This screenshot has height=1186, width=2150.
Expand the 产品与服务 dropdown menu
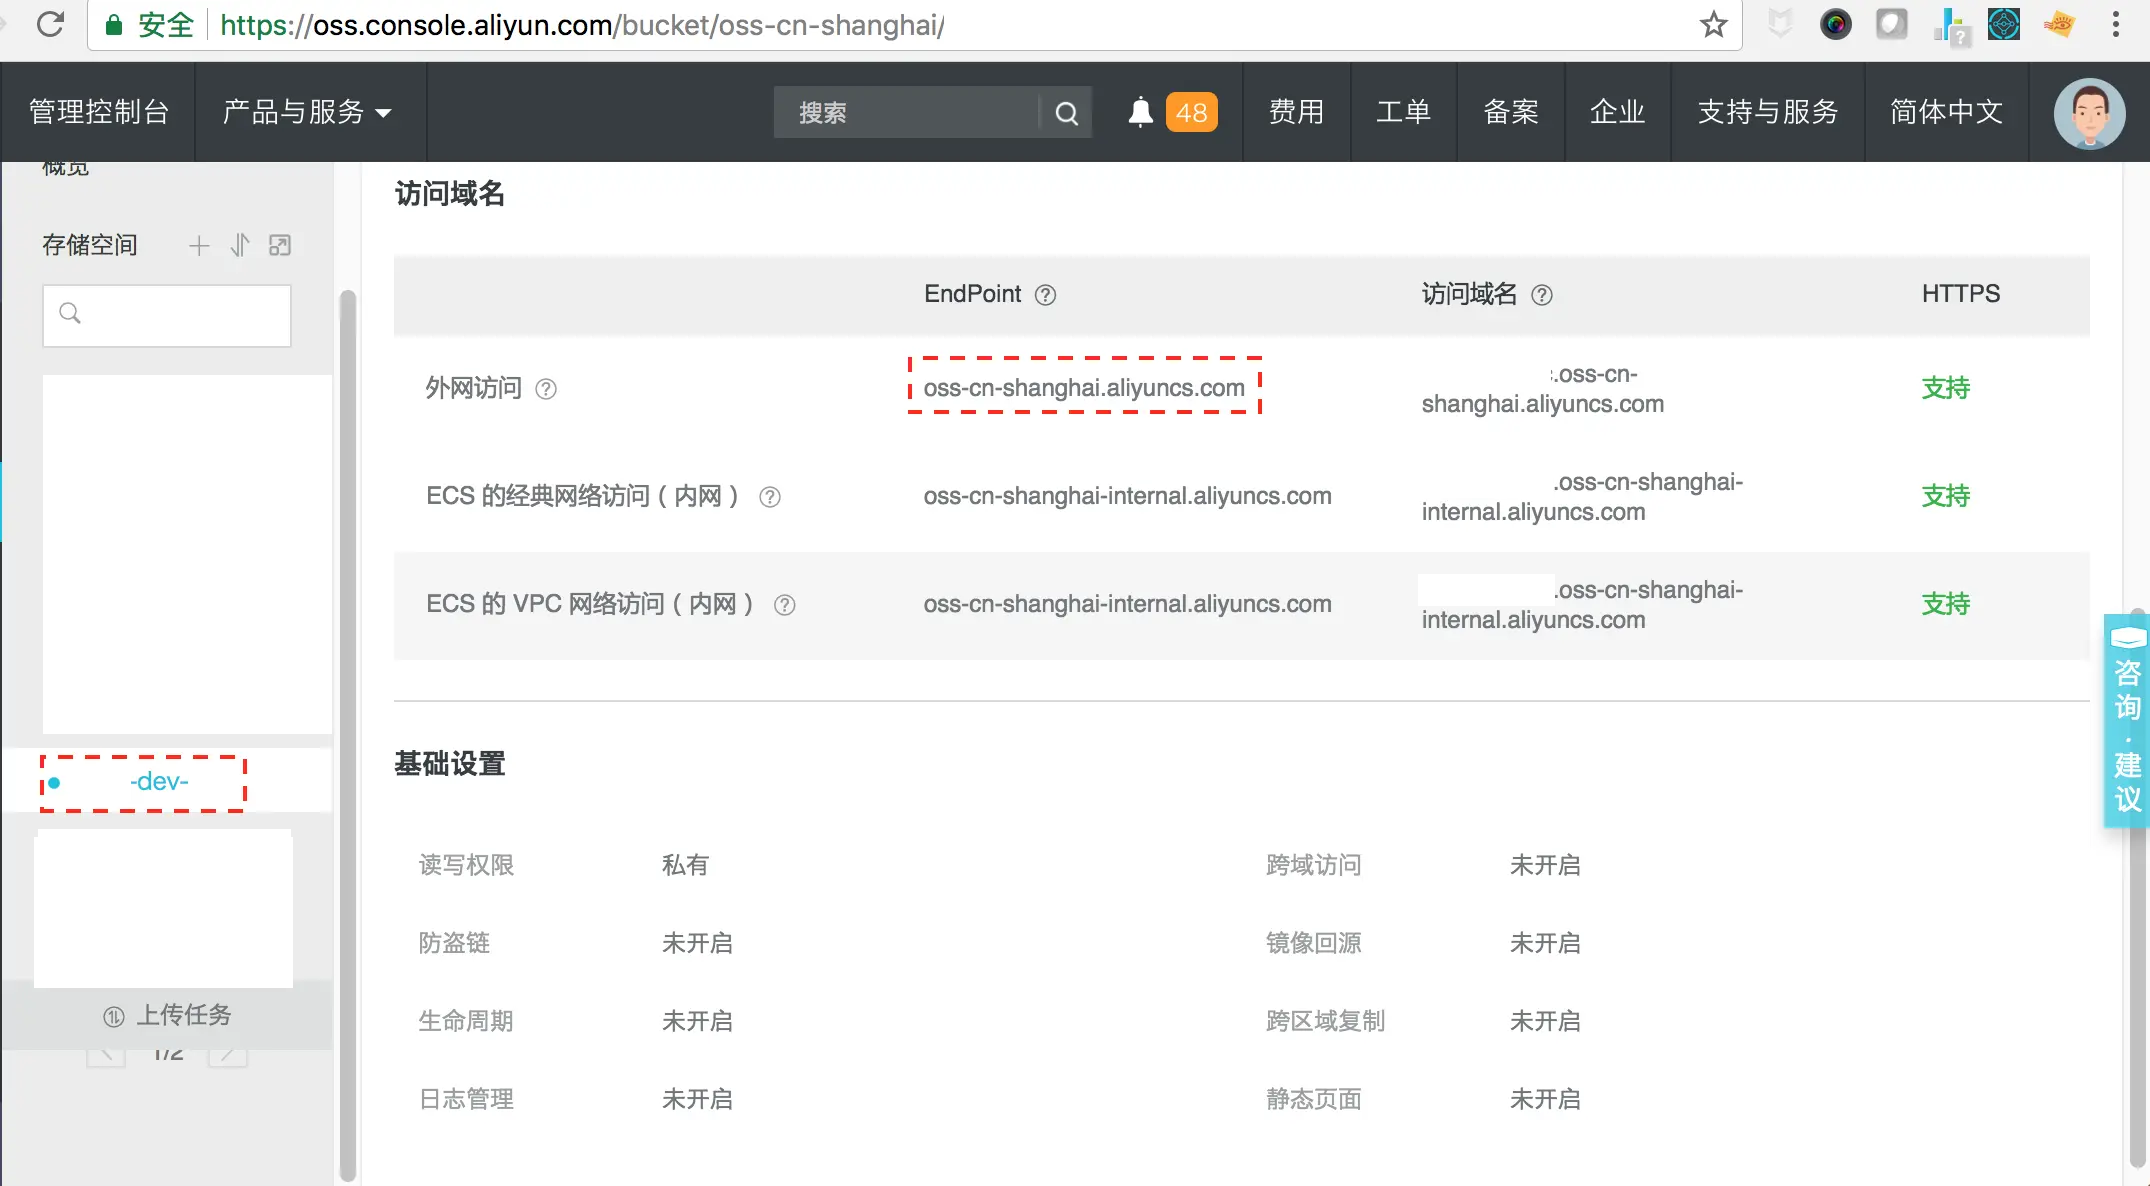coord(306,112)
